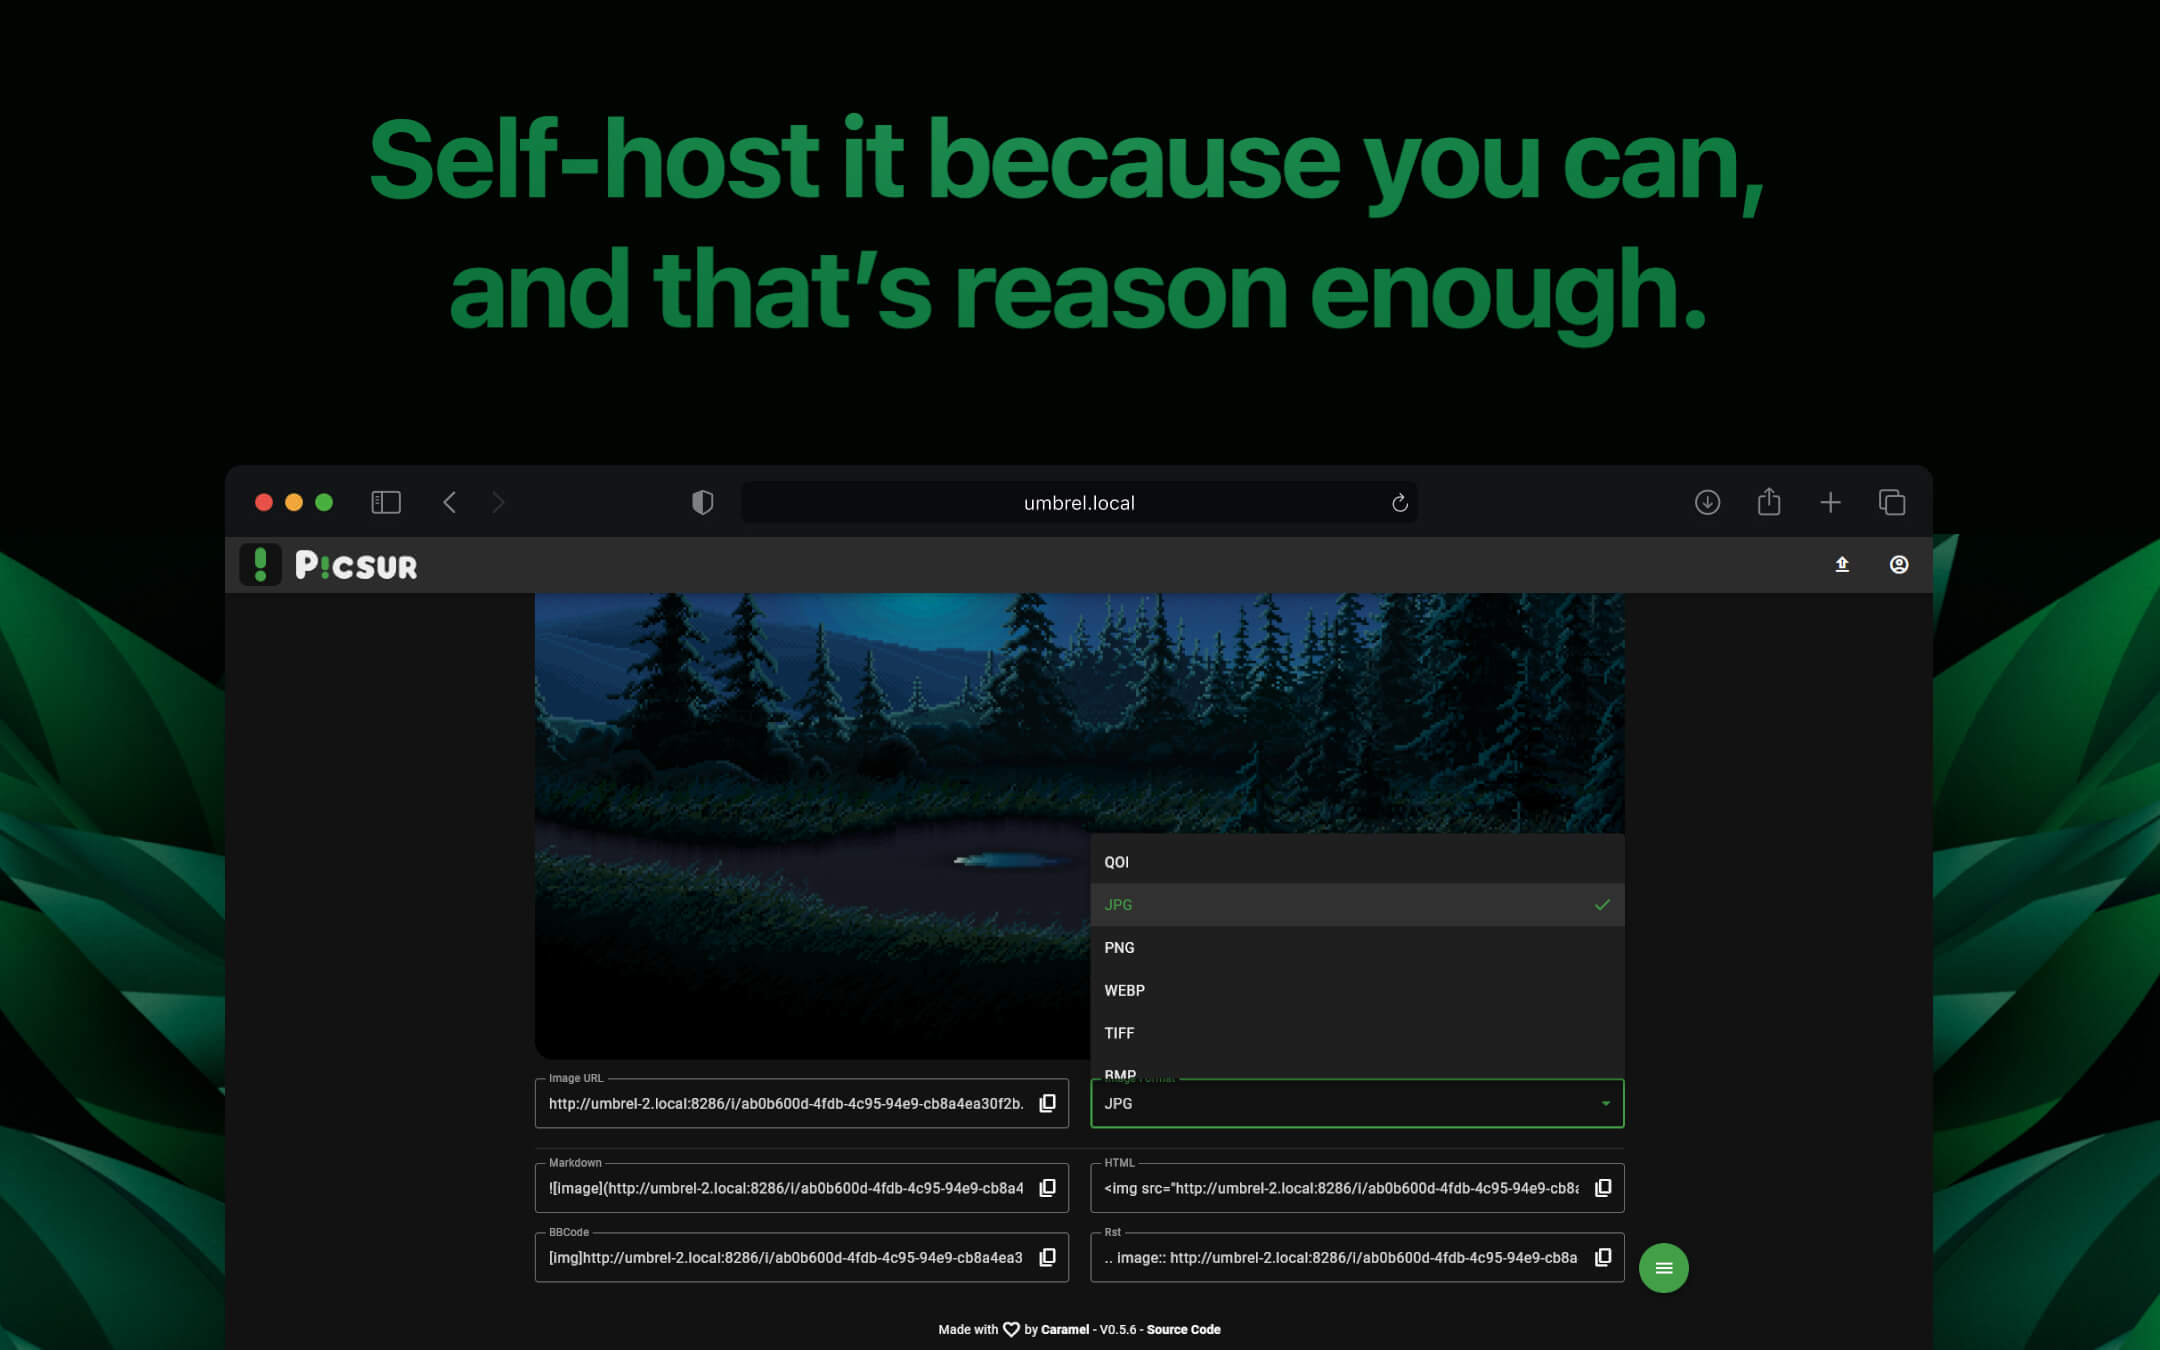2160x1350 pixels.
Task: Copy the BBCode snippet icon
Action: [x=1047, y=1257]
